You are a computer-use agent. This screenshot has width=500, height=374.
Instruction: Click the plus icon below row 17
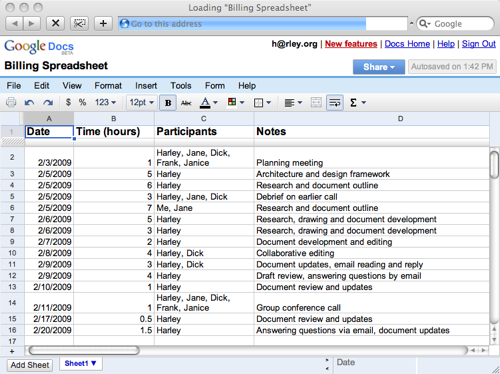click(x=12, y=351)
